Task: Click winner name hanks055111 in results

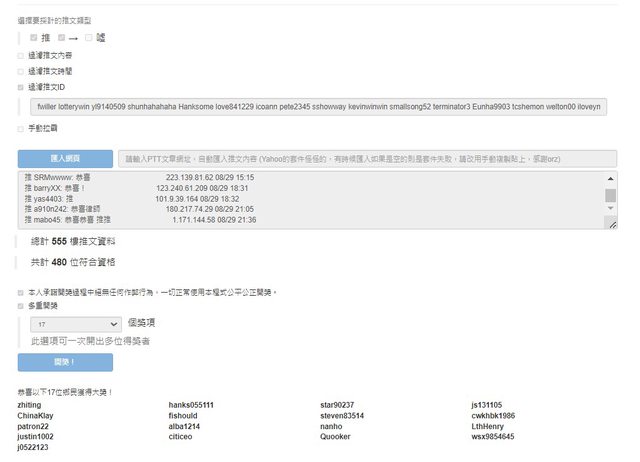Action: tap(191, 405)
